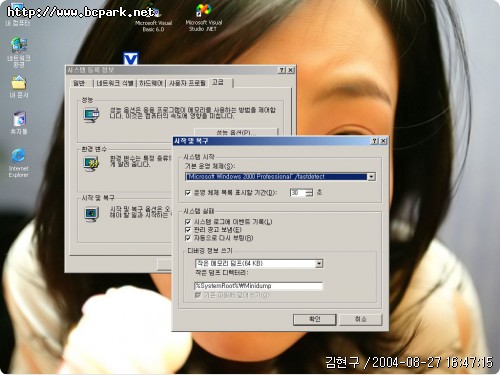Image resolution: width=500 pixels, height=375 pixels.
Task: Click the help question mark in System Properties
Action: click(x=282, y=70)
